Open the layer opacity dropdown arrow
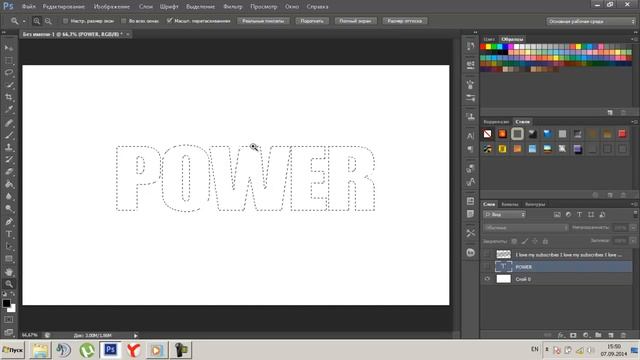 (633, 227)
